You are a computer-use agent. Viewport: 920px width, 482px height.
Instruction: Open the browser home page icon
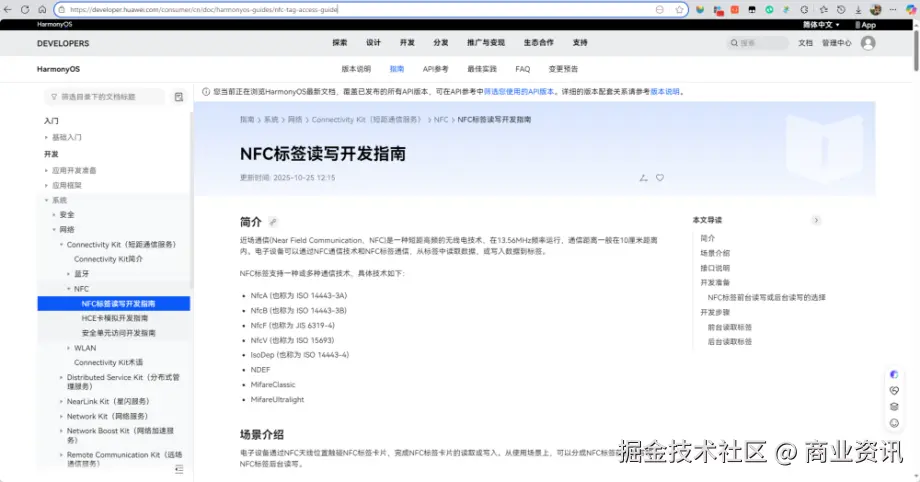(x=42, y=9)
